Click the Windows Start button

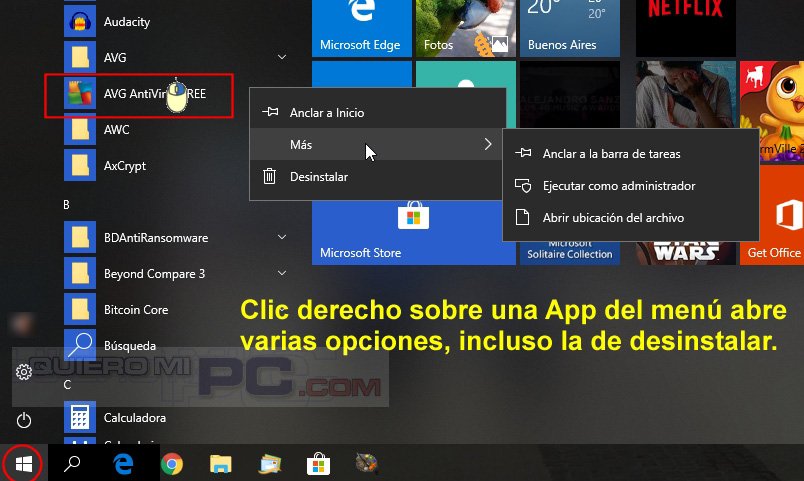[24, 464]
